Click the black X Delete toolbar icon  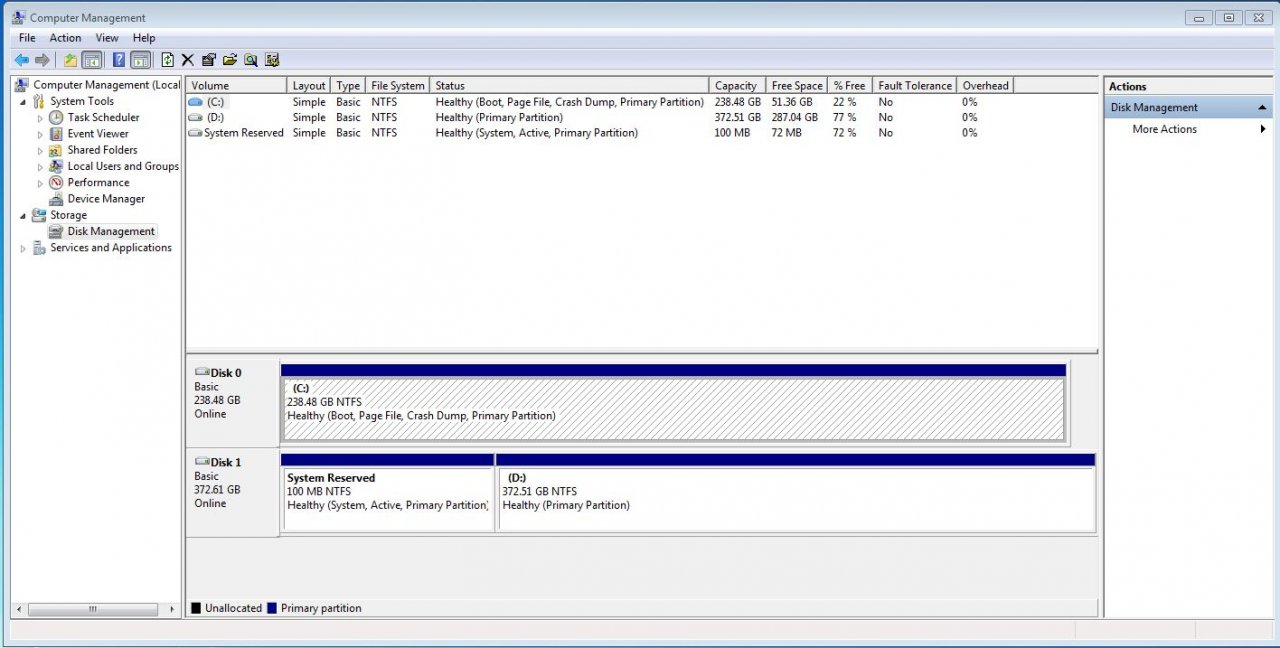click(x=188, y=60)
